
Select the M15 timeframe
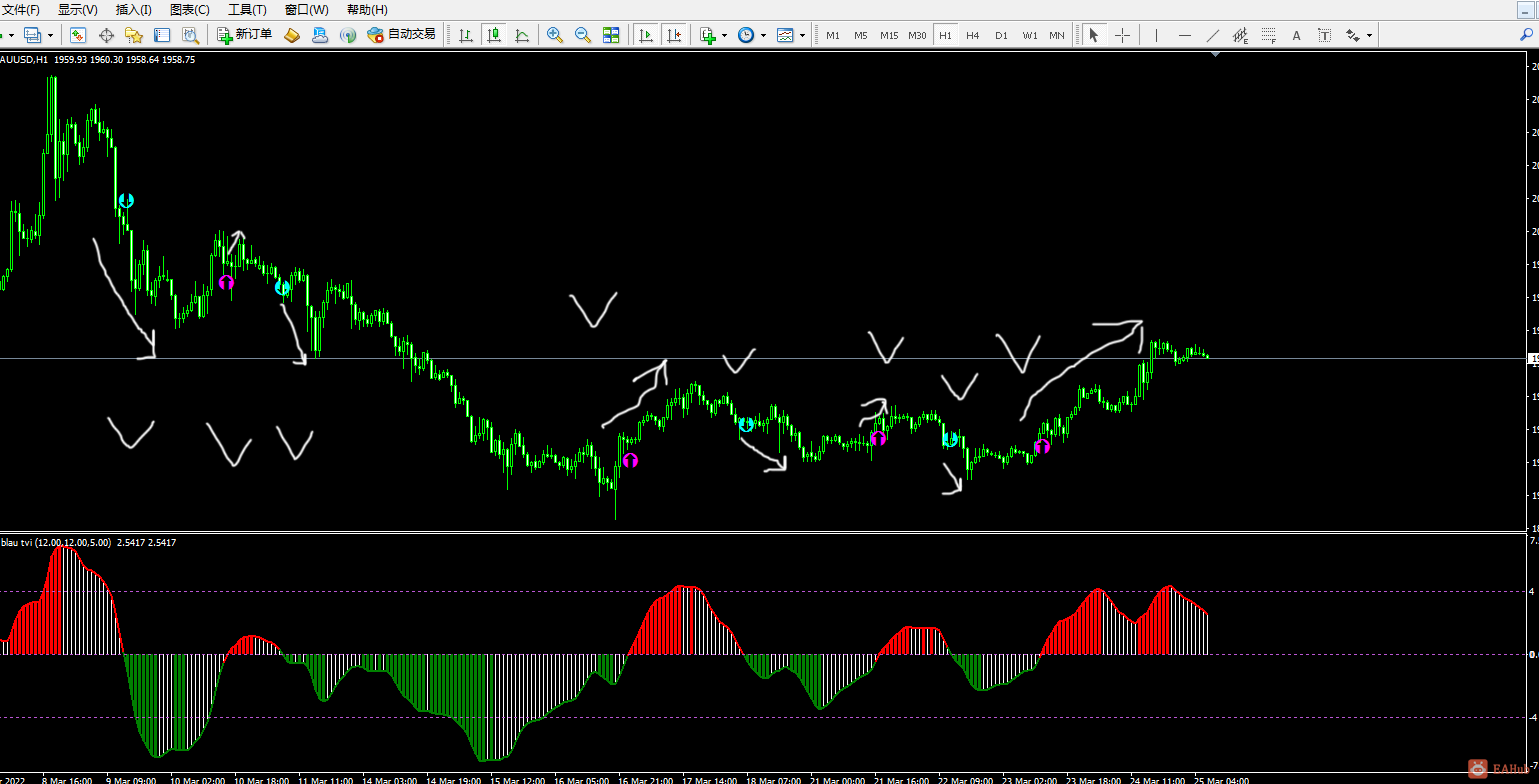point(889,35)
